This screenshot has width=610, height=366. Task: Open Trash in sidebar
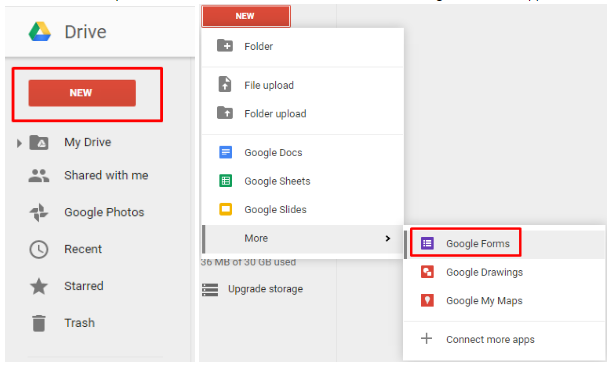tap(79, 323)
